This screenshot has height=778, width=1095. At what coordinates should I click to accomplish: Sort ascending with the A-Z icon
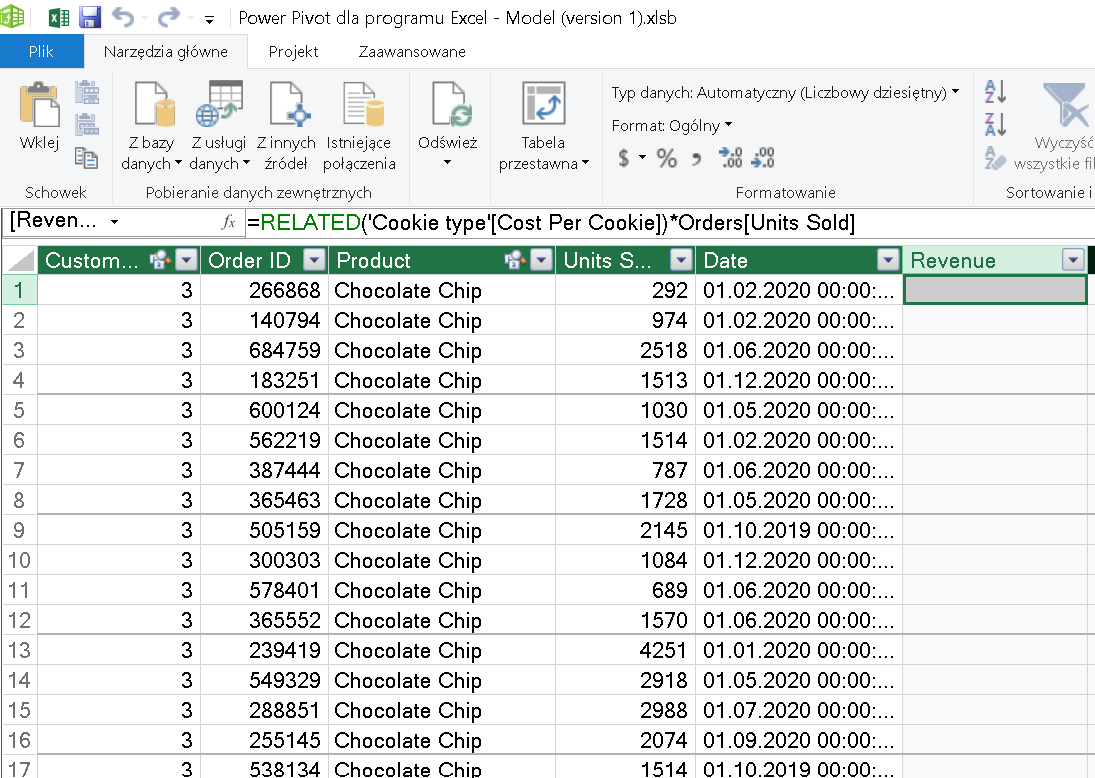(993, 92)
